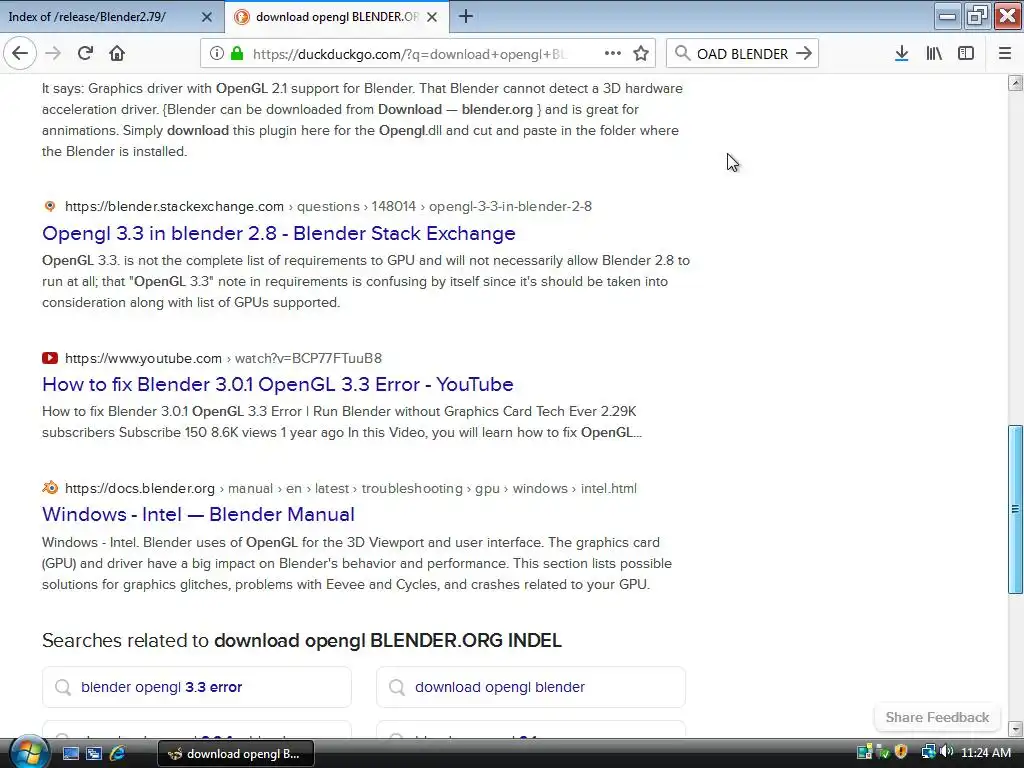Image resolution: width=1024 pixels, height=768 pixels.
Task: Click the 11:24 AM clock
Action: coord(986,753)
